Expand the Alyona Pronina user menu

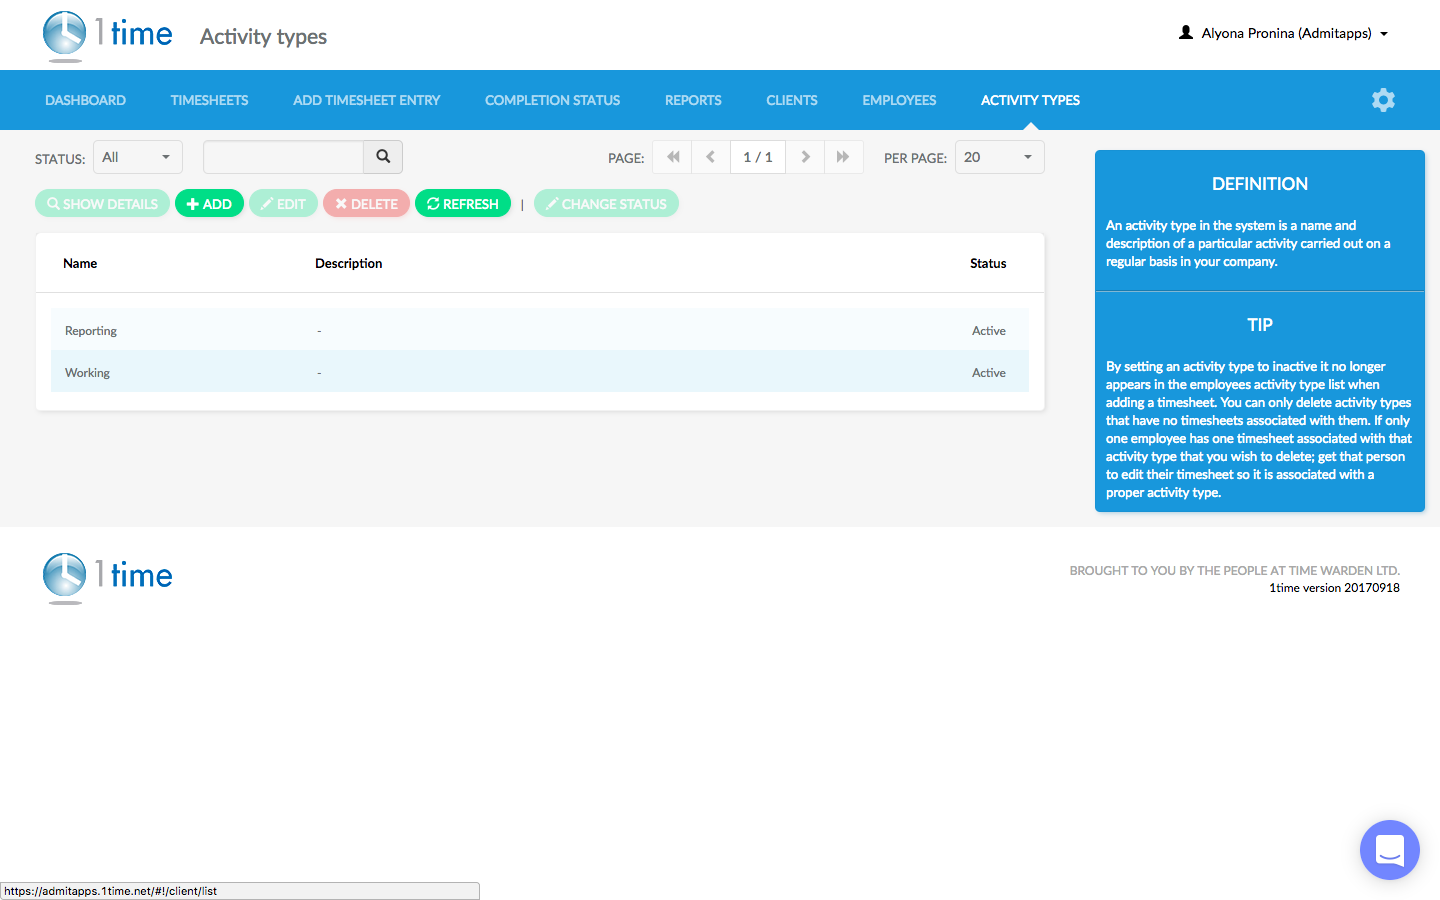(1285, 33)
